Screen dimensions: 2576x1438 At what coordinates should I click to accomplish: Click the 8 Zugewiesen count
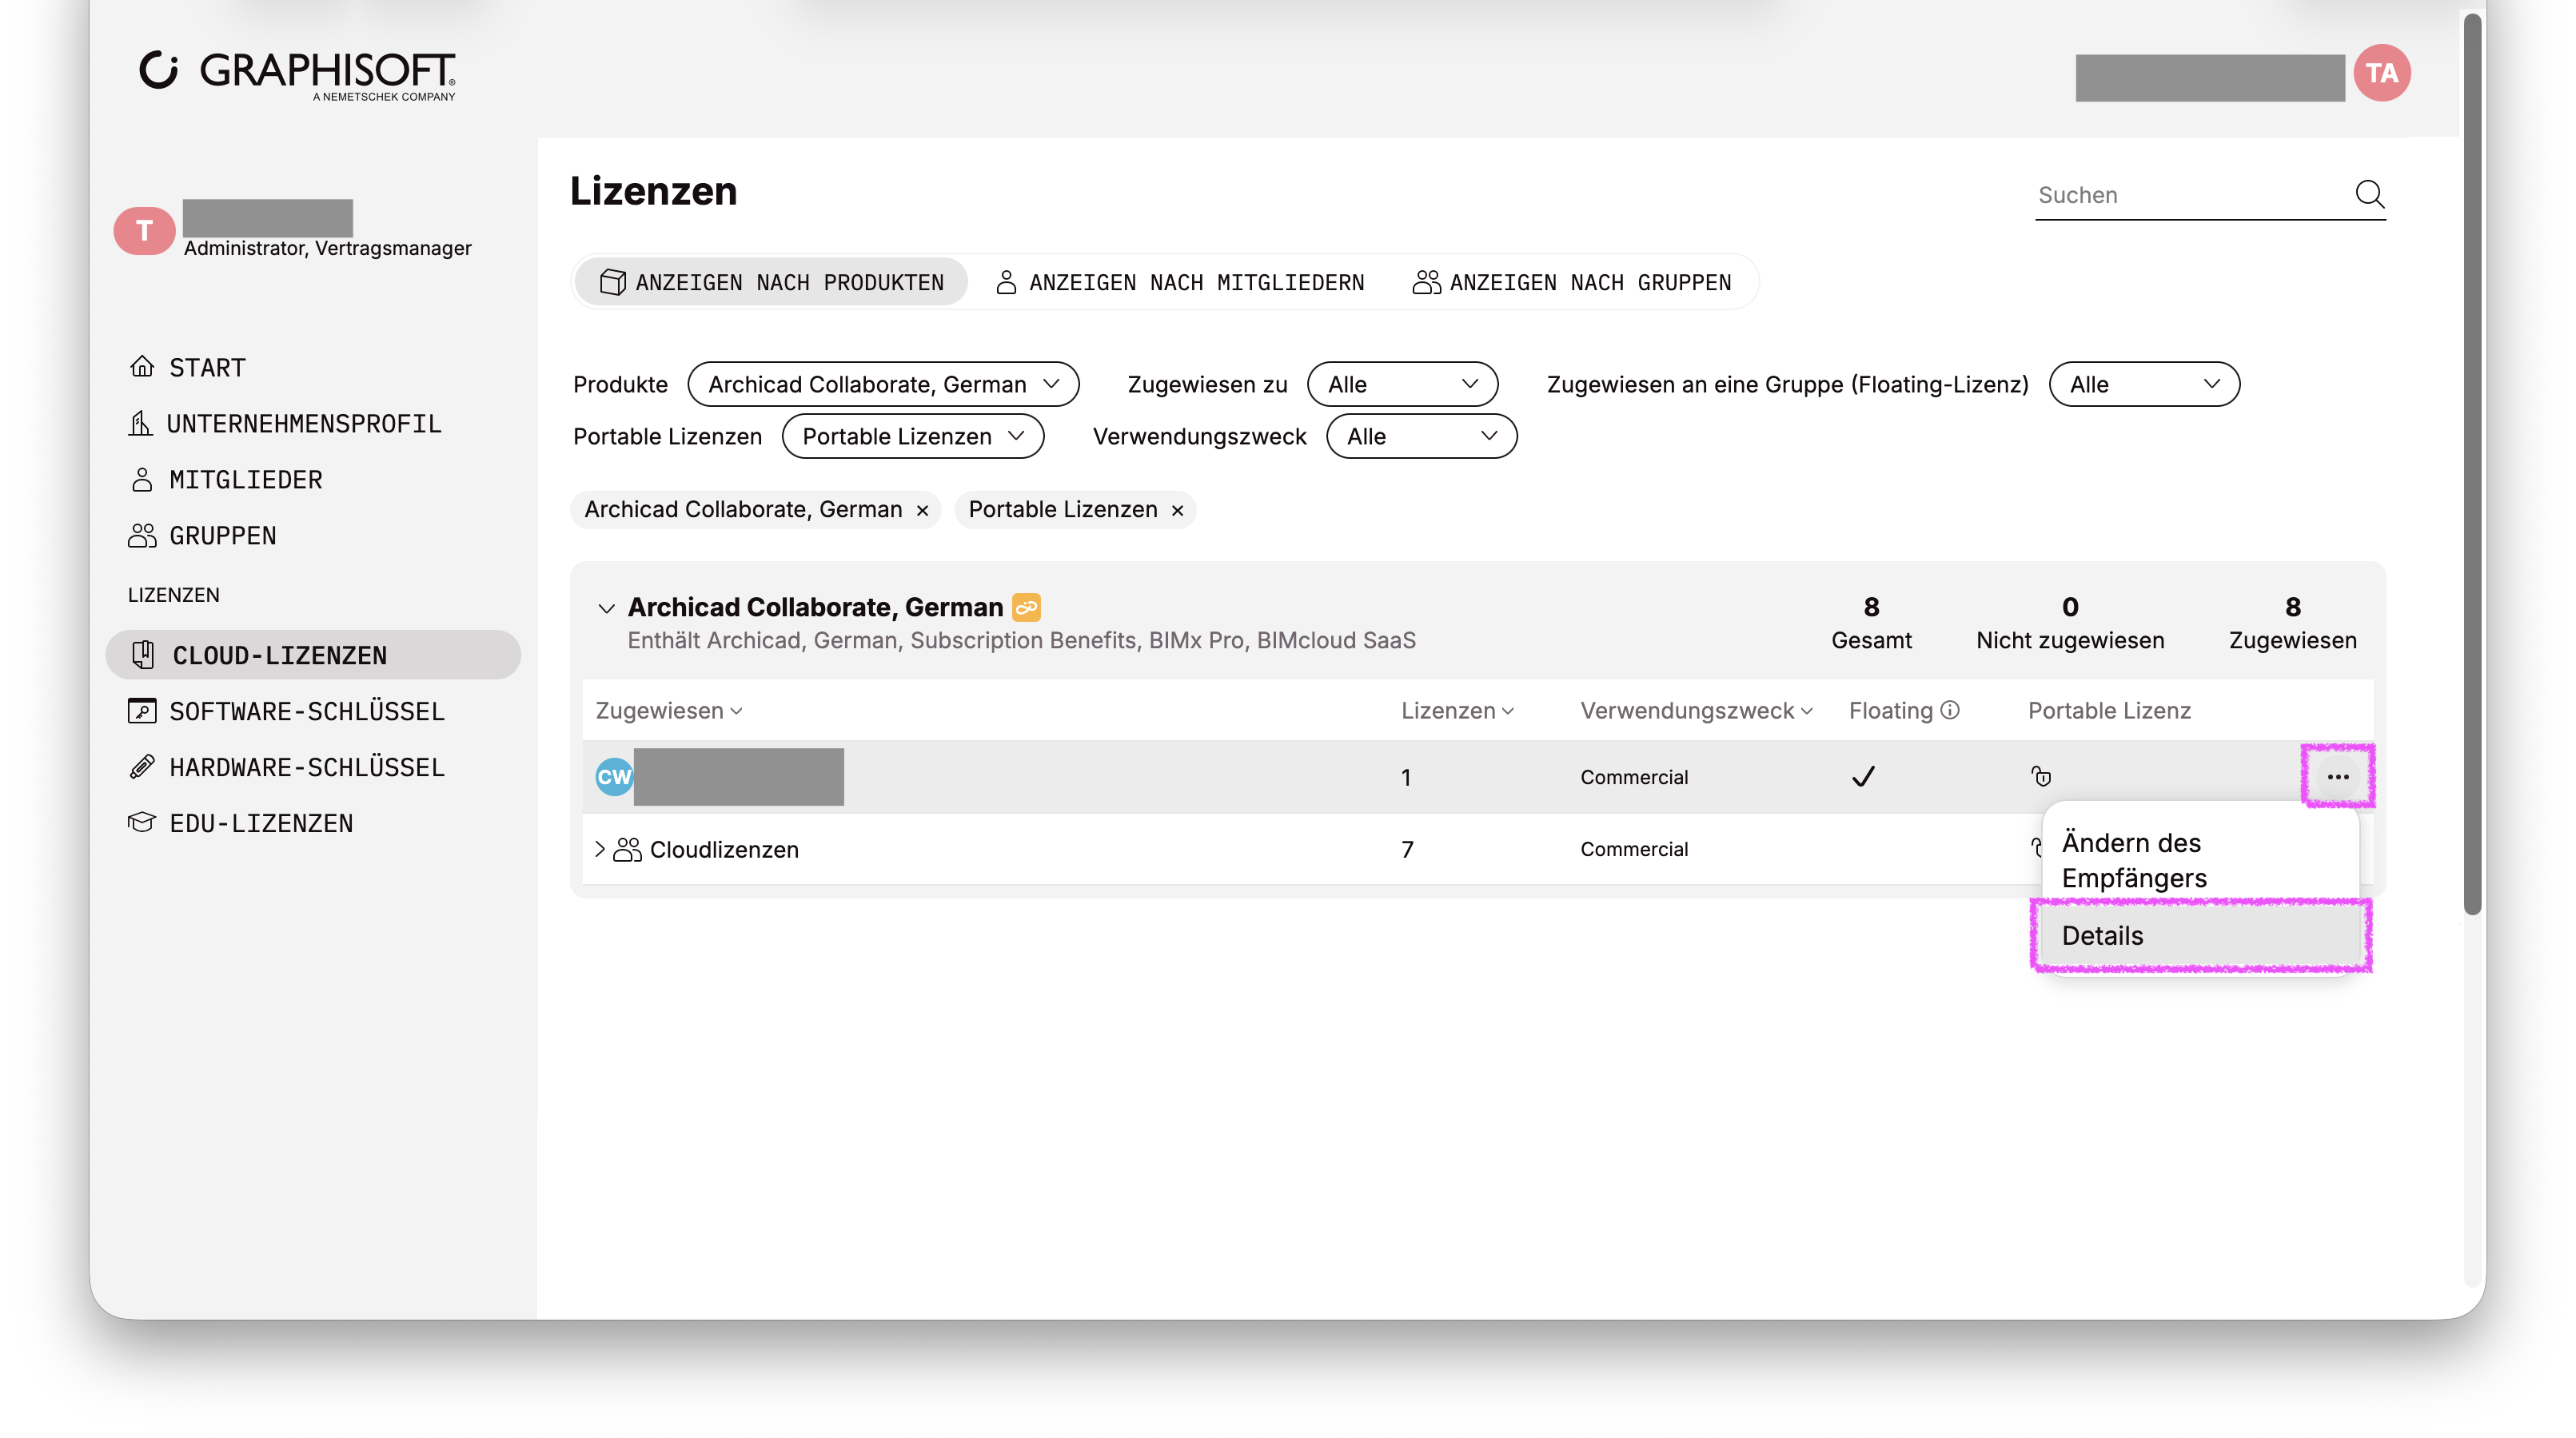click(x=2293, y=623)
